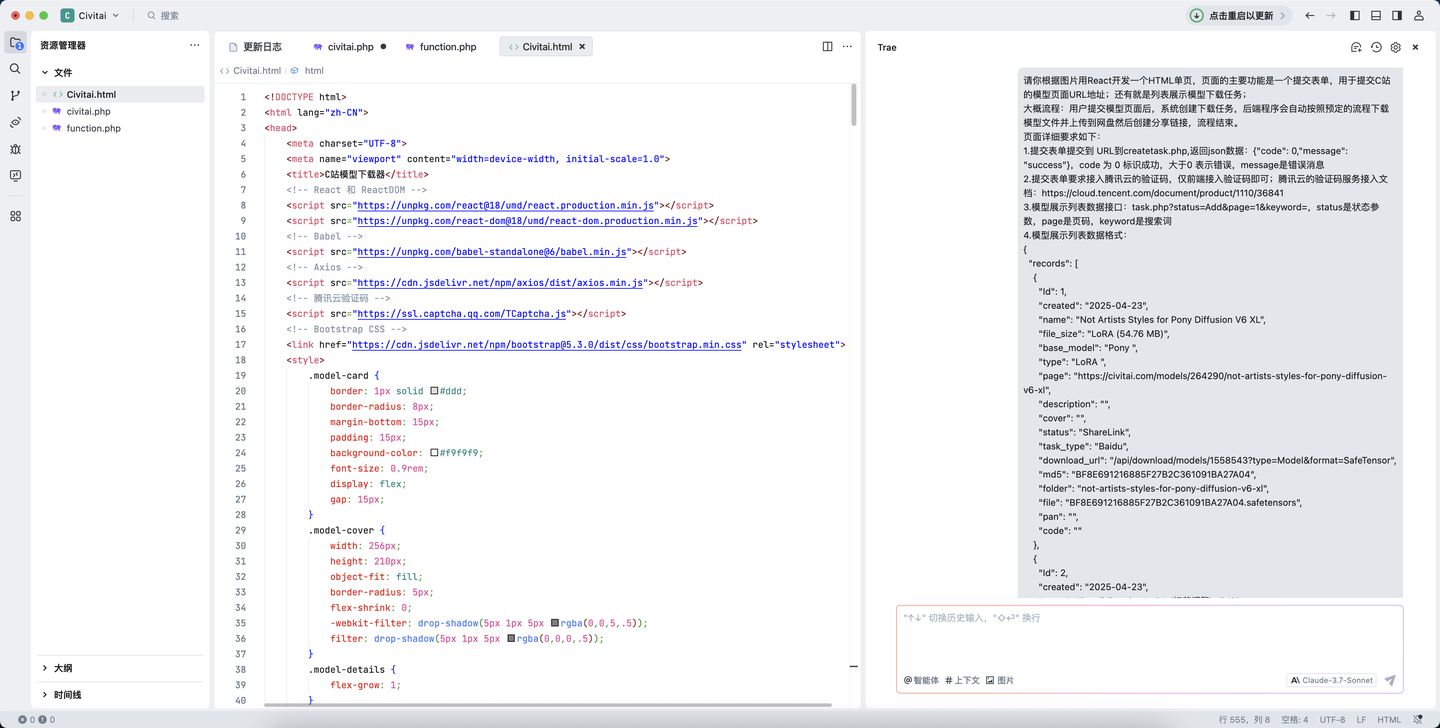The image size is (1440, 728).
Task: Click the editor horizontal scrollbar
Action: pos(548,705)
